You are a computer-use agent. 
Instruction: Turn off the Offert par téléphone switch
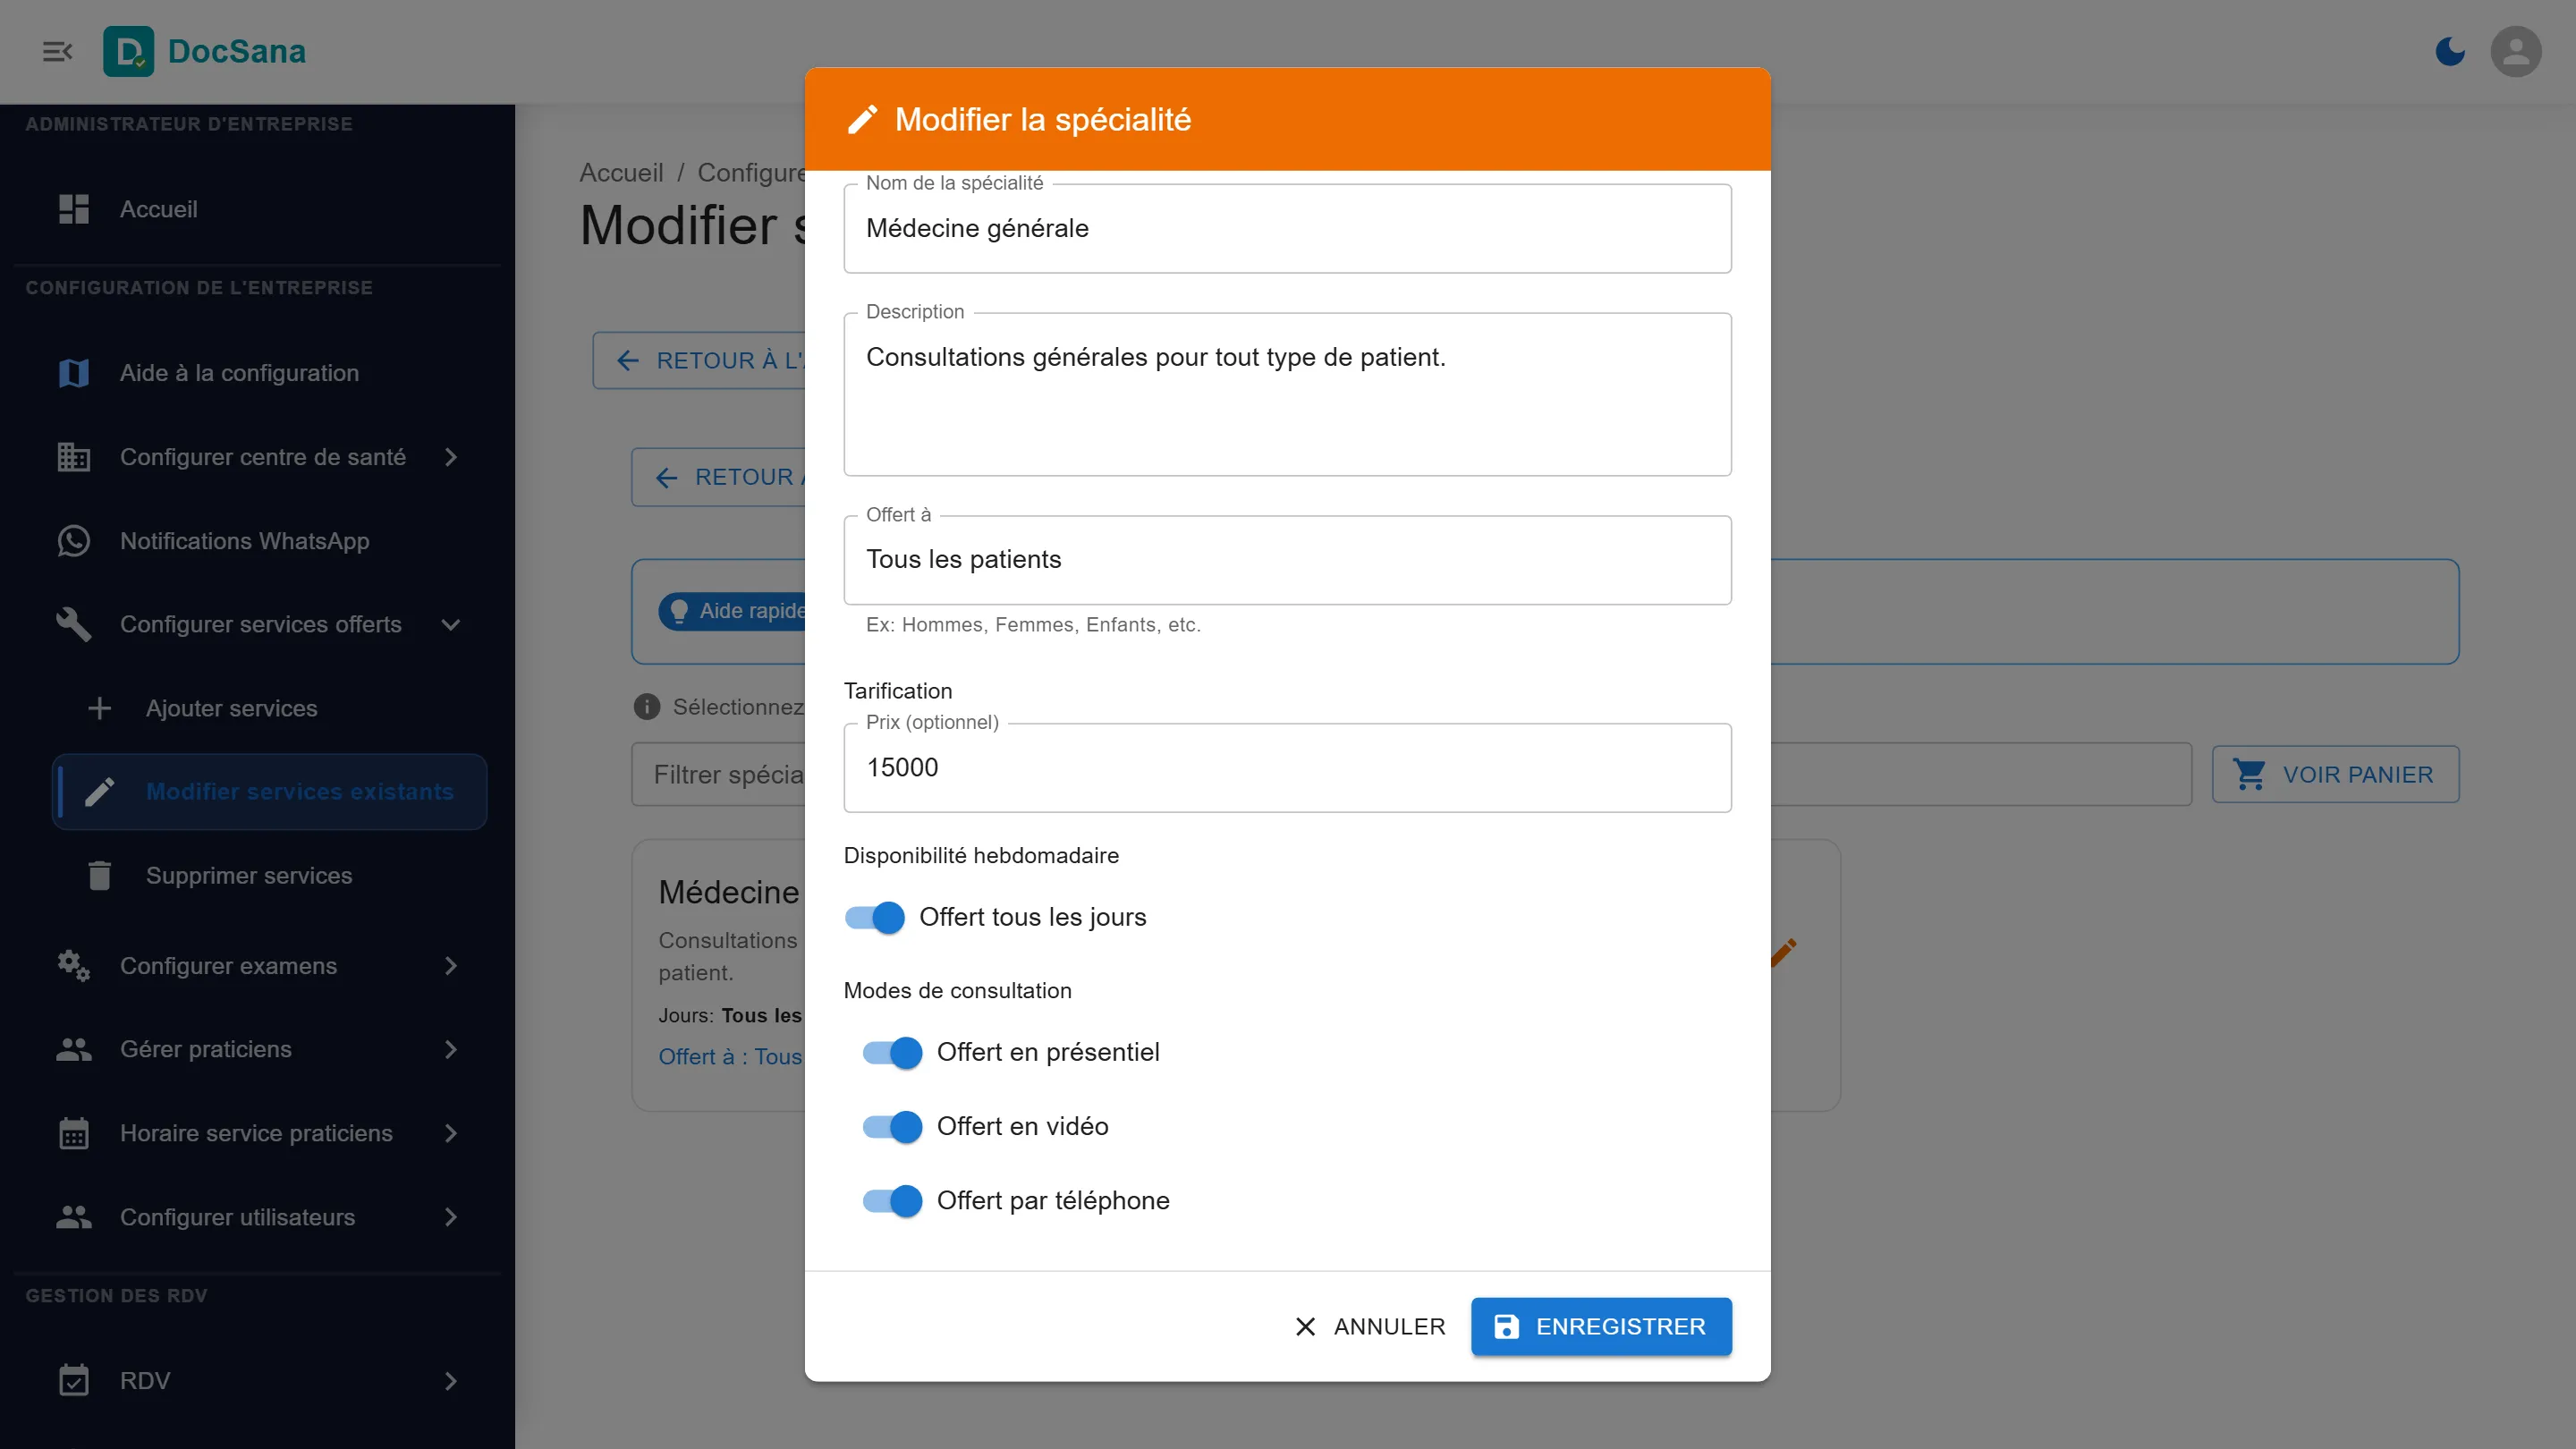click(x=892, y=1200)
